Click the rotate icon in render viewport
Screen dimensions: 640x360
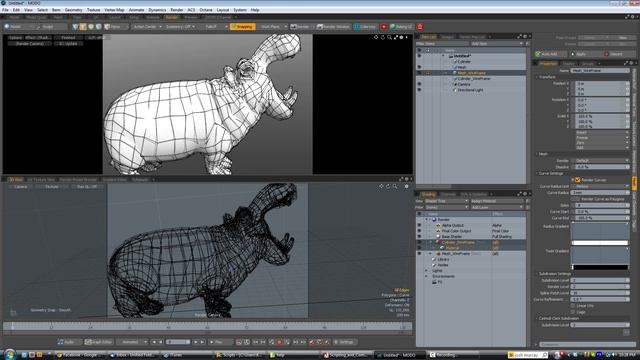coord(383,37)
